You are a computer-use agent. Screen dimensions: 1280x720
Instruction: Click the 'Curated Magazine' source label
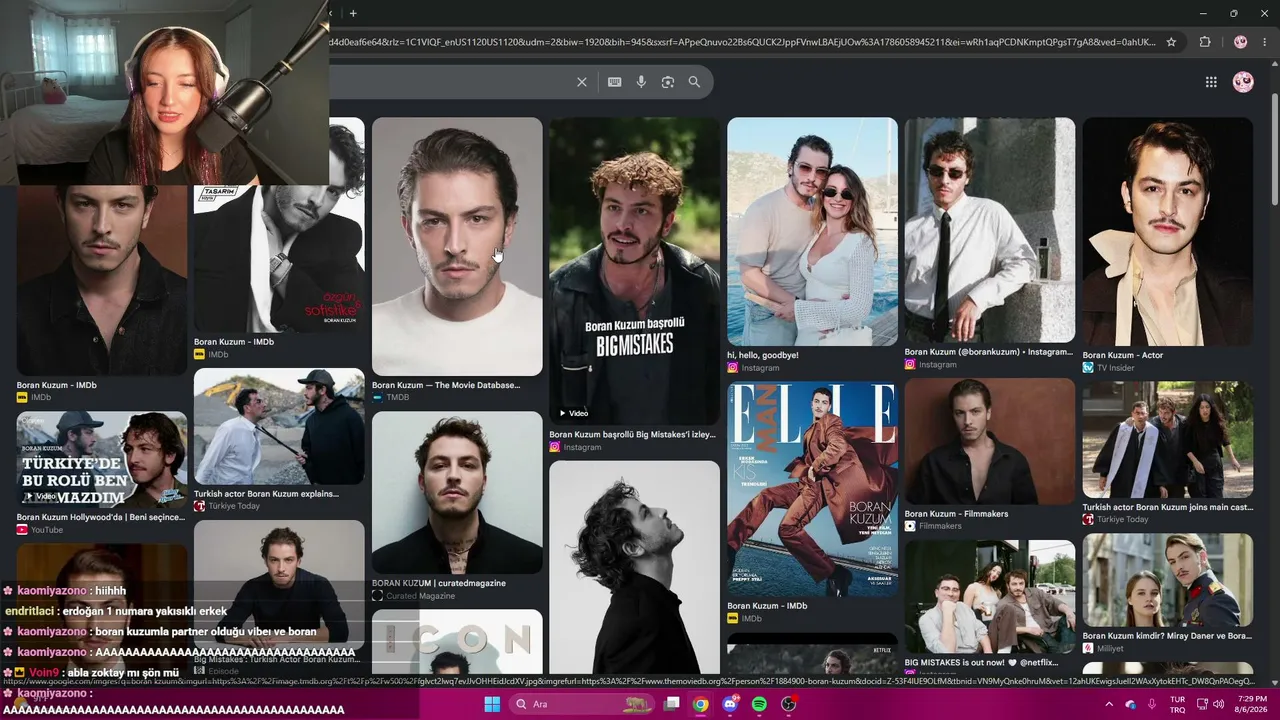[x=420, y=596]
